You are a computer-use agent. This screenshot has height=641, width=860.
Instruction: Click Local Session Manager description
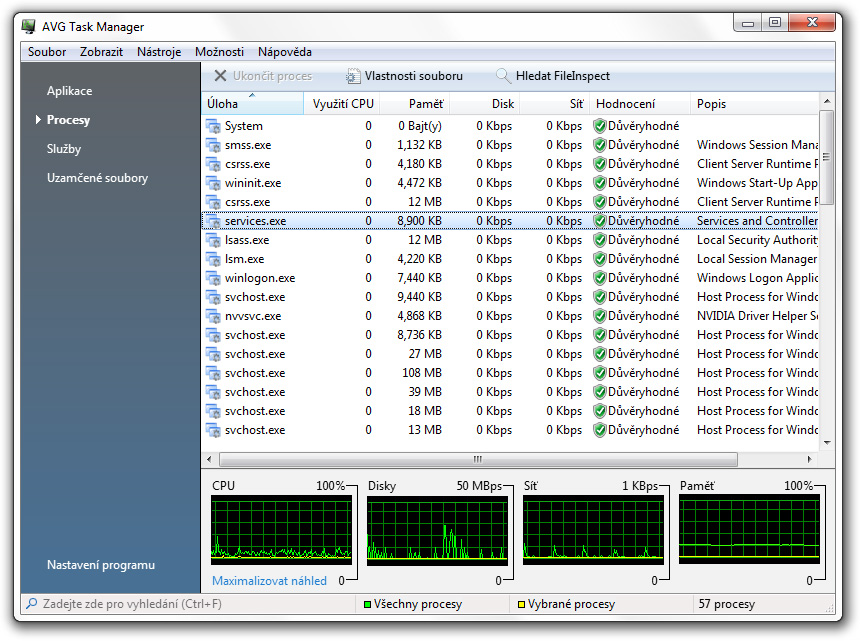pos(757,259)
